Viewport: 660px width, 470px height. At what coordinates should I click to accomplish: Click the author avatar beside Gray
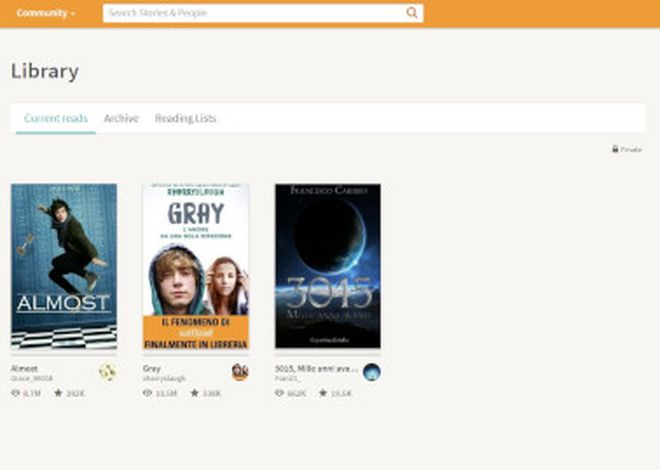[240, 372]
